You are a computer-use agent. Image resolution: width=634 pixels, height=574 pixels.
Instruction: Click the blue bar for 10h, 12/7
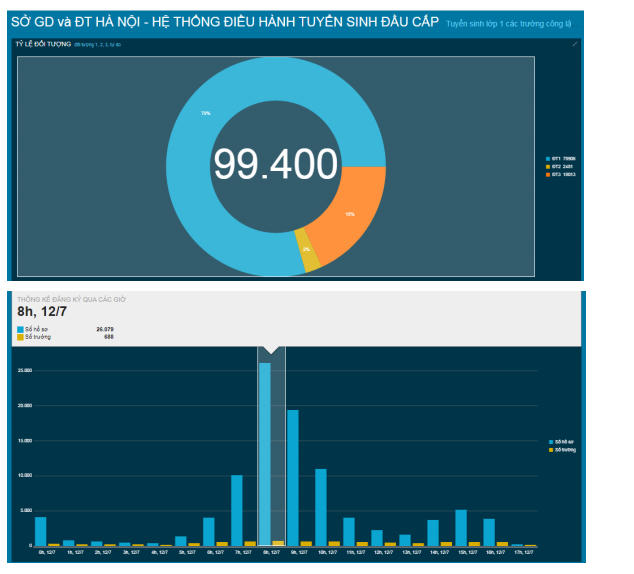[x=321, y=506]
